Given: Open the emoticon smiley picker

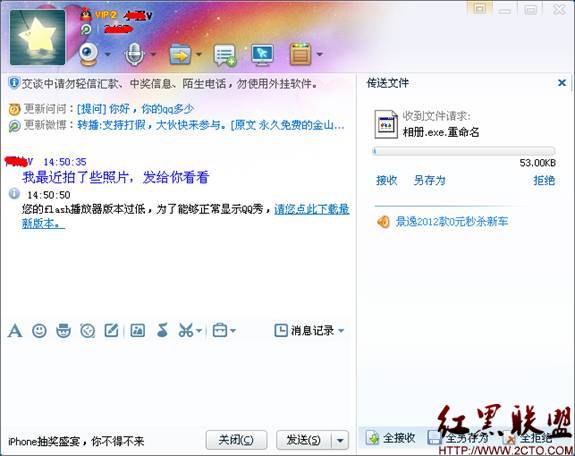Looking at the screenshot, I should pyautogui.click(x=39, y=331).
